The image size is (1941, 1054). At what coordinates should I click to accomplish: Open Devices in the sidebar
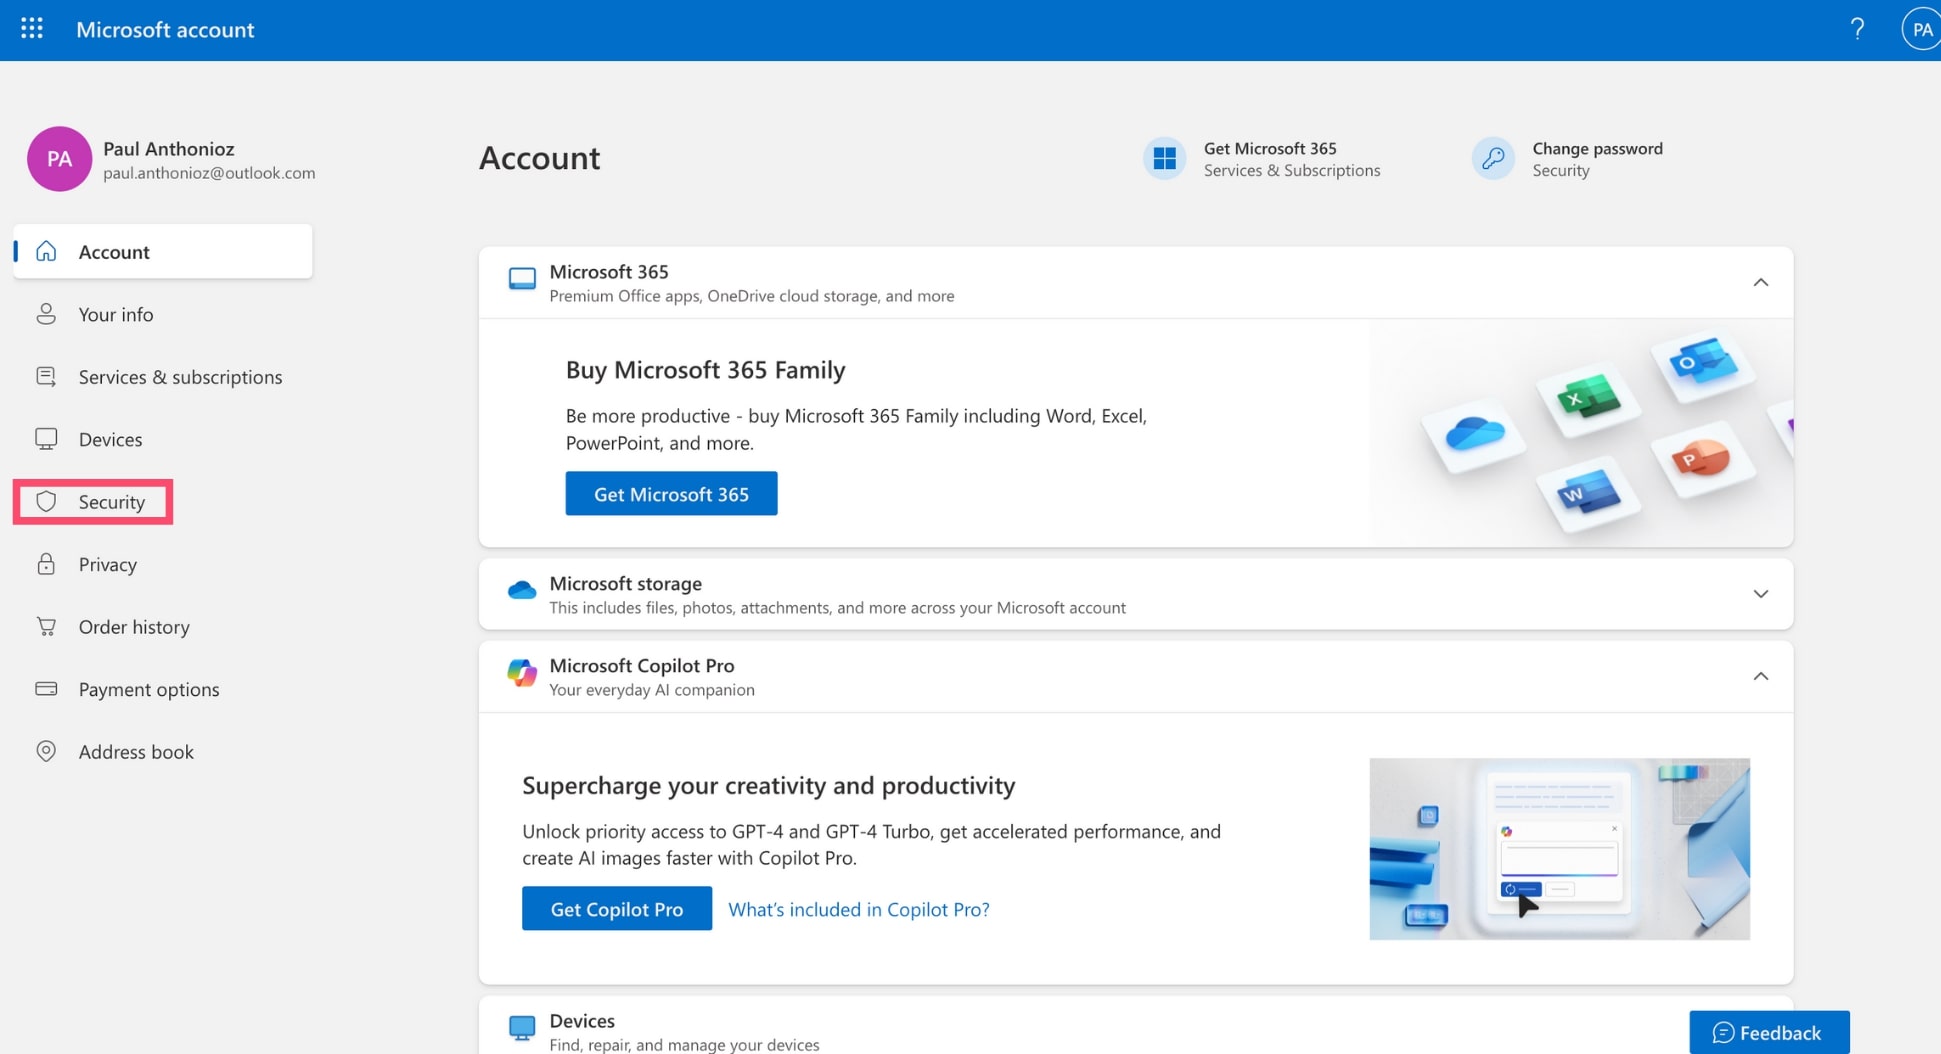coord(110,439)
